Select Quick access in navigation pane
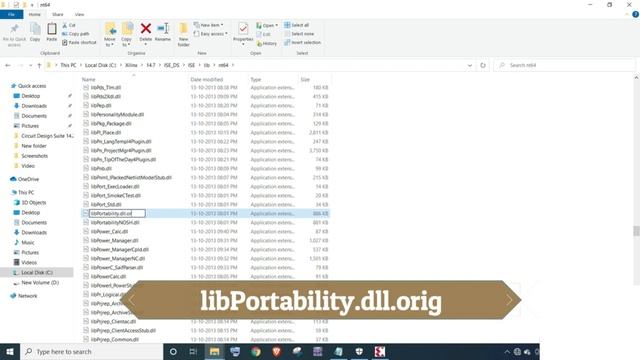 [32, 86]
